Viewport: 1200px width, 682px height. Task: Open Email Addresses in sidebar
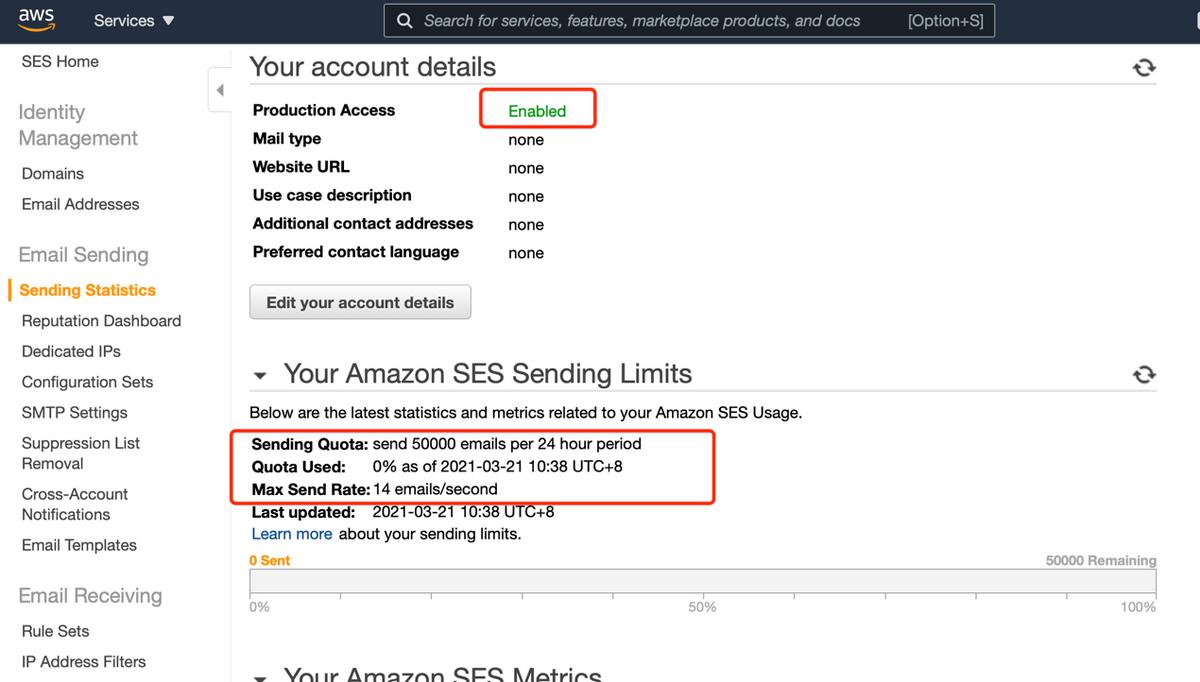(80, 204)
